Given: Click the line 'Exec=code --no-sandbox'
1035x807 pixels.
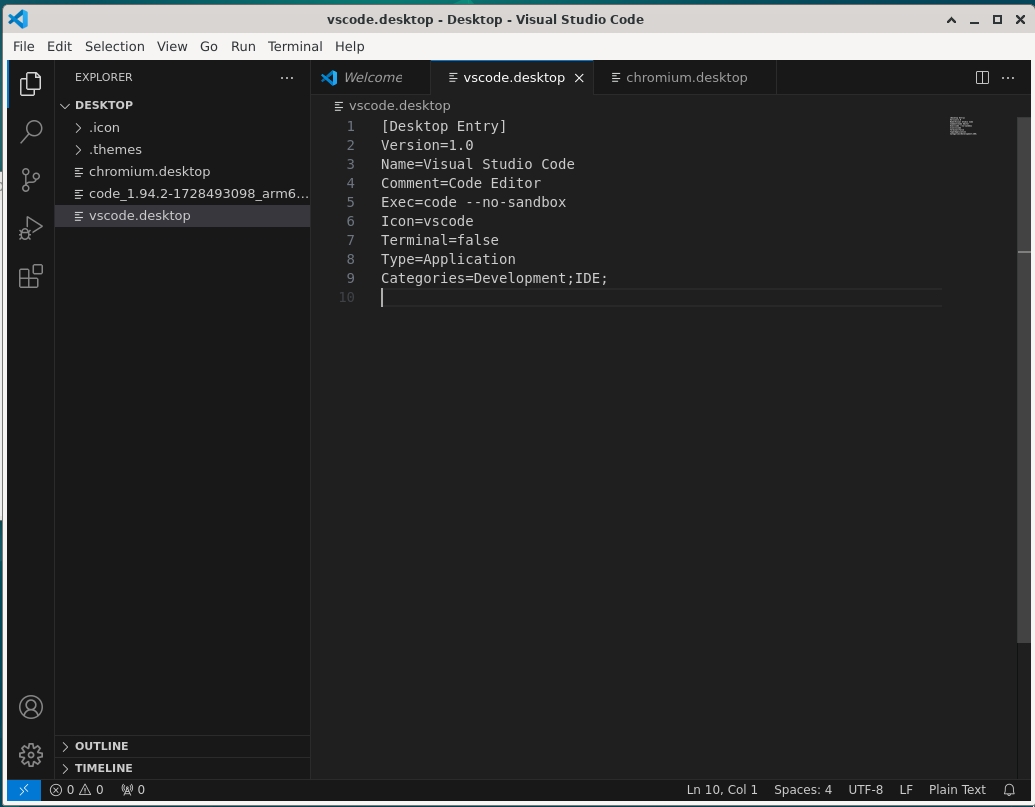Looking at the screenshot, I should [x=473, y=202].
